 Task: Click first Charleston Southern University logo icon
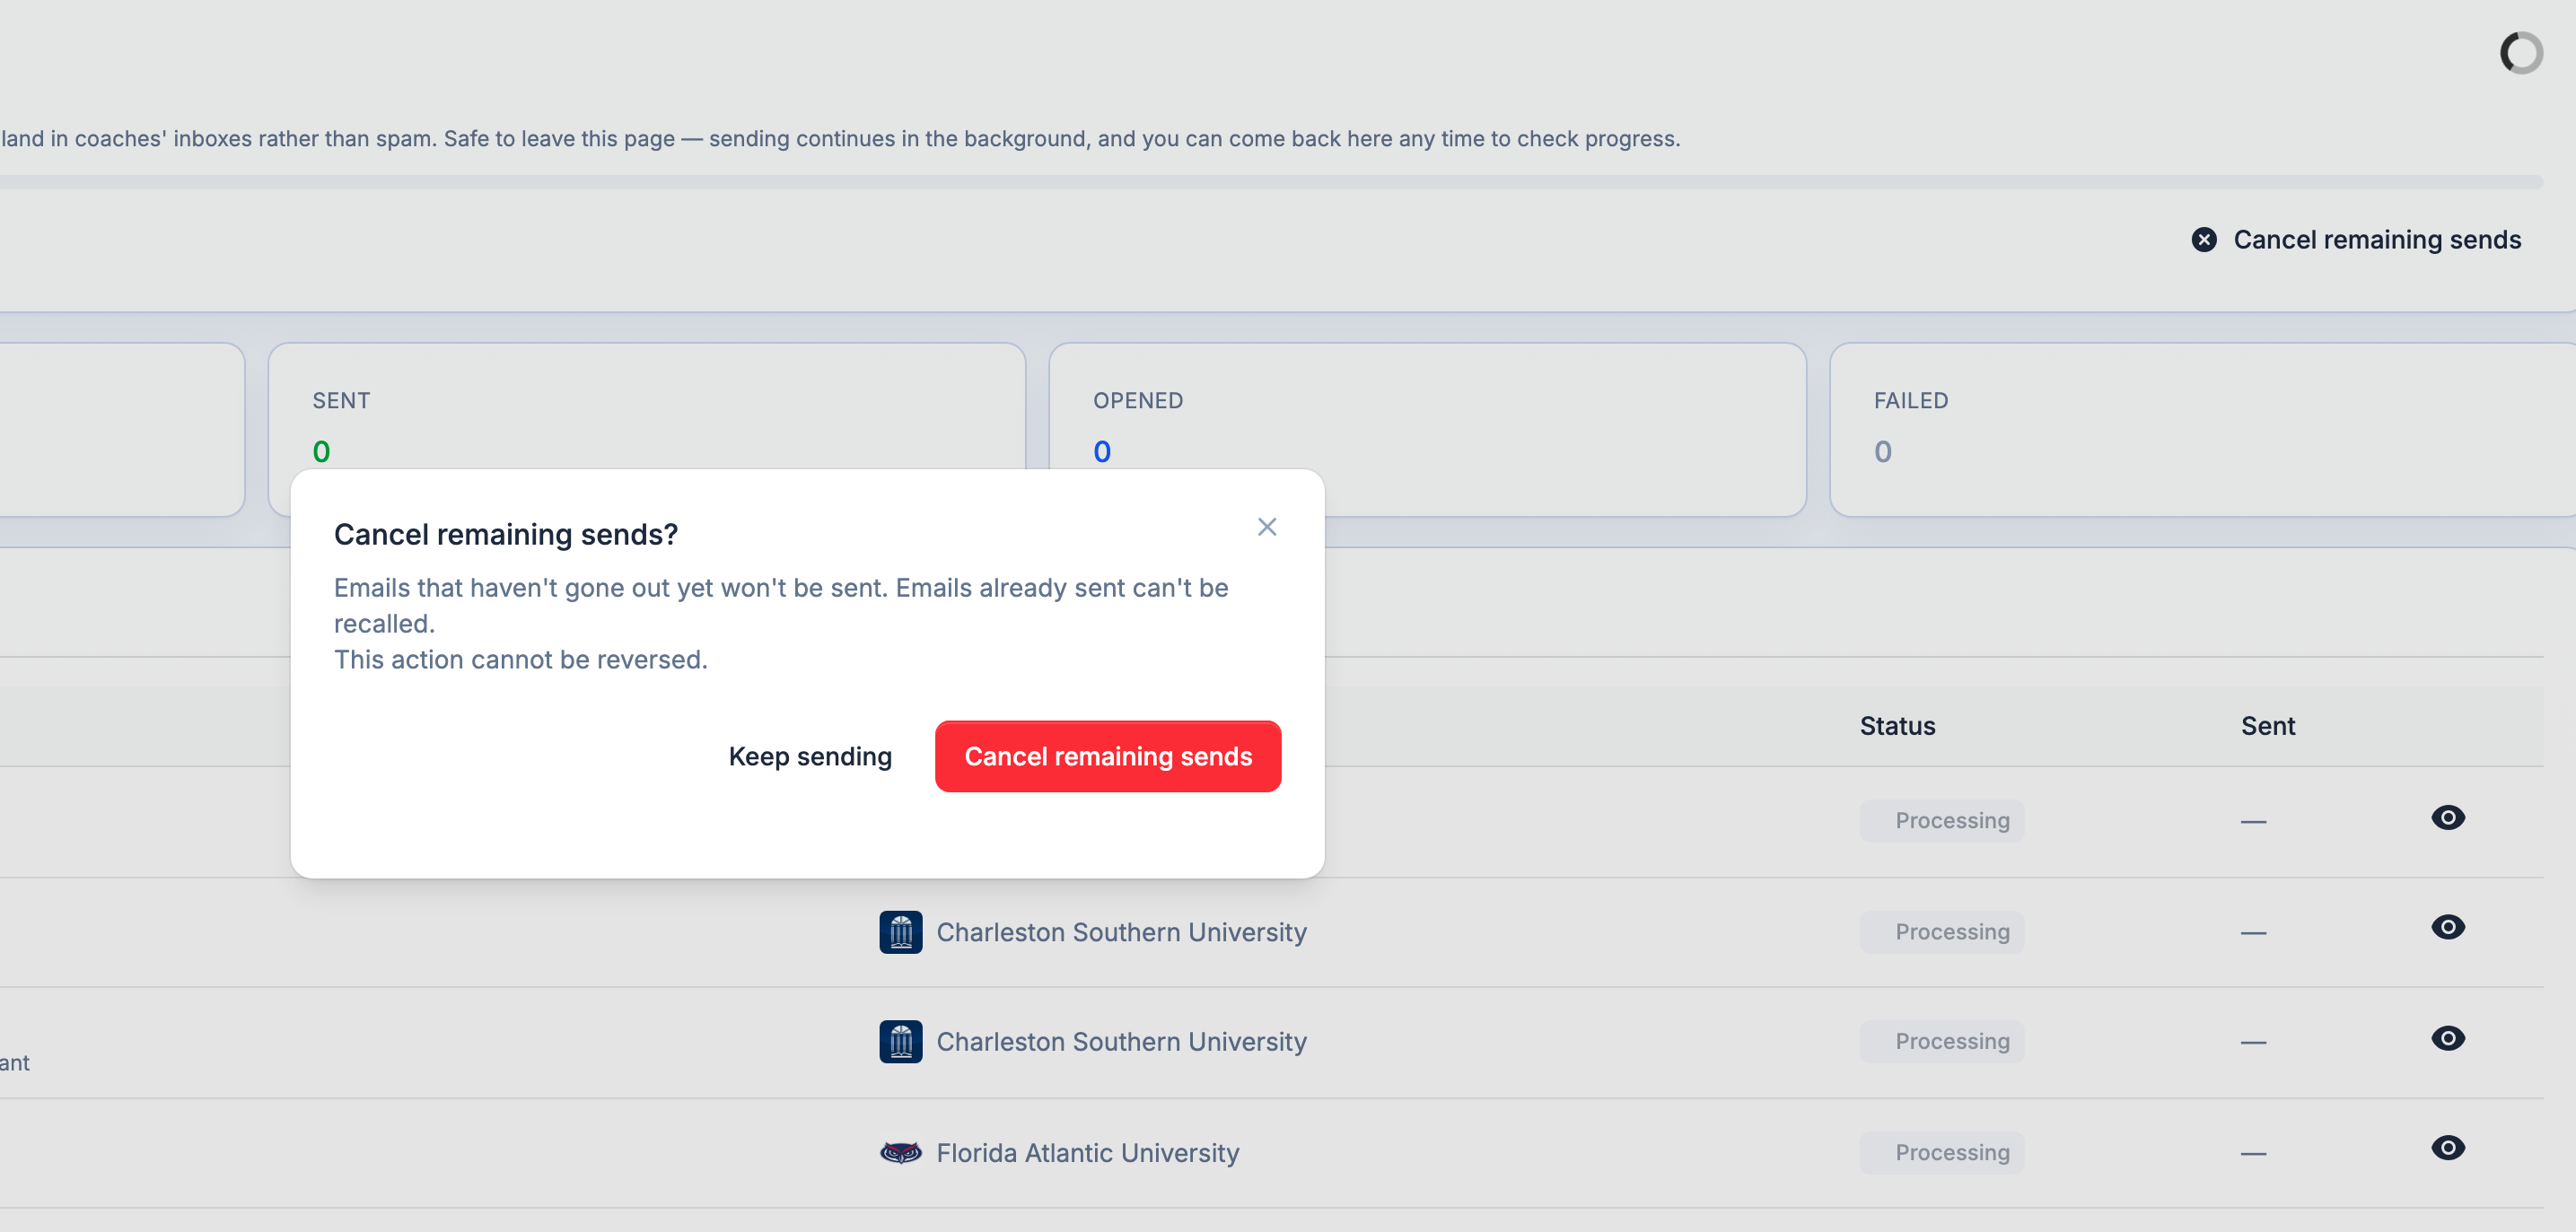[900, 932]
